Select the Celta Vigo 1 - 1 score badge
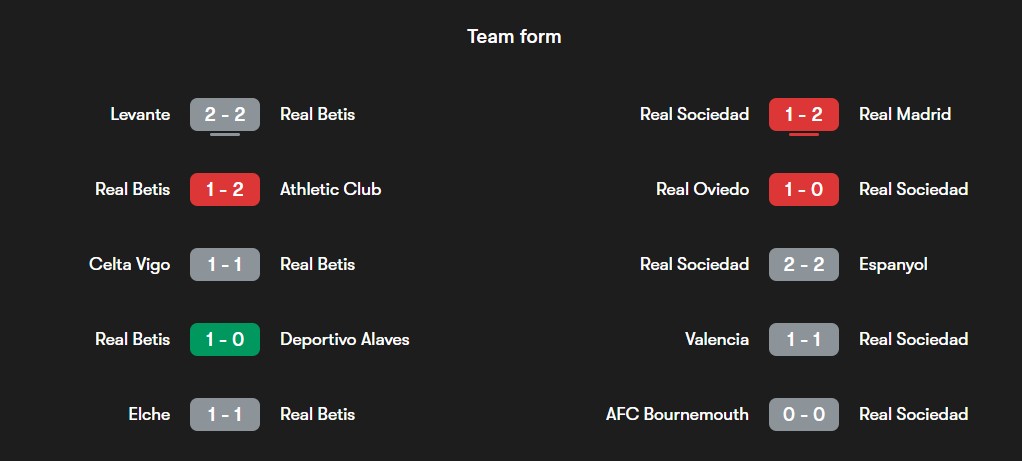 (x=225, y=264)
